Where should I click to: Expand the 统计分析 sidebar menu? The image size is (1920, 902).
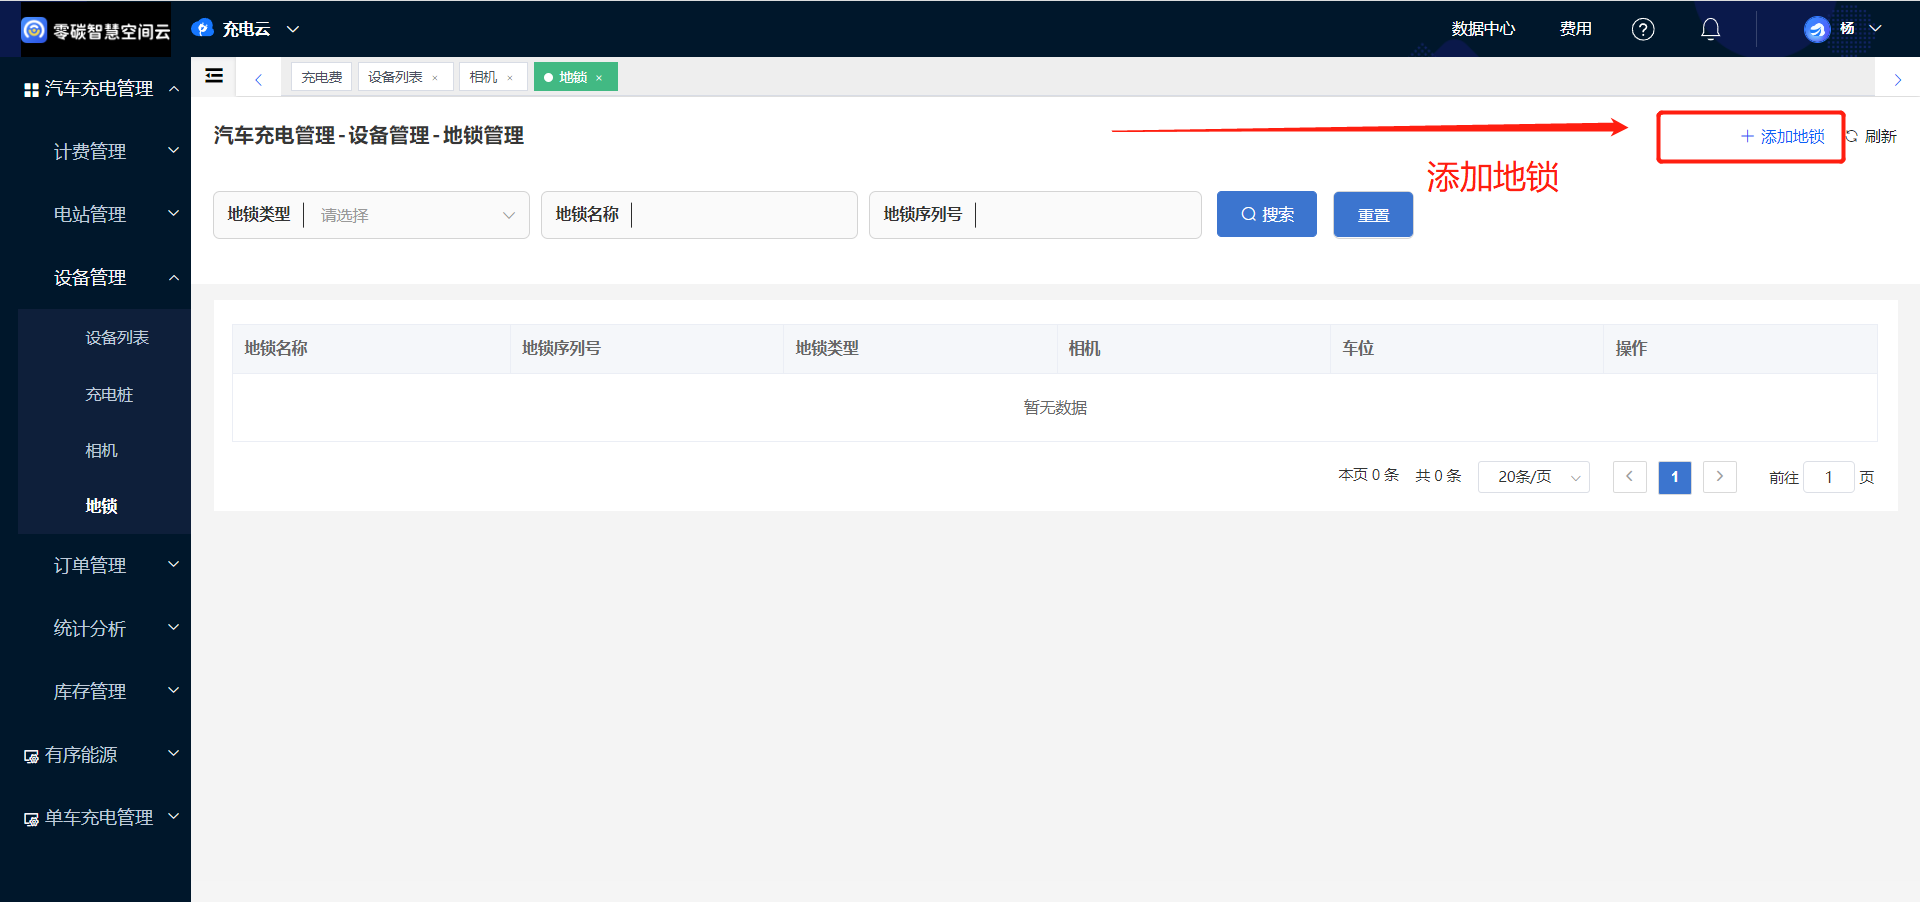point(95,629)
